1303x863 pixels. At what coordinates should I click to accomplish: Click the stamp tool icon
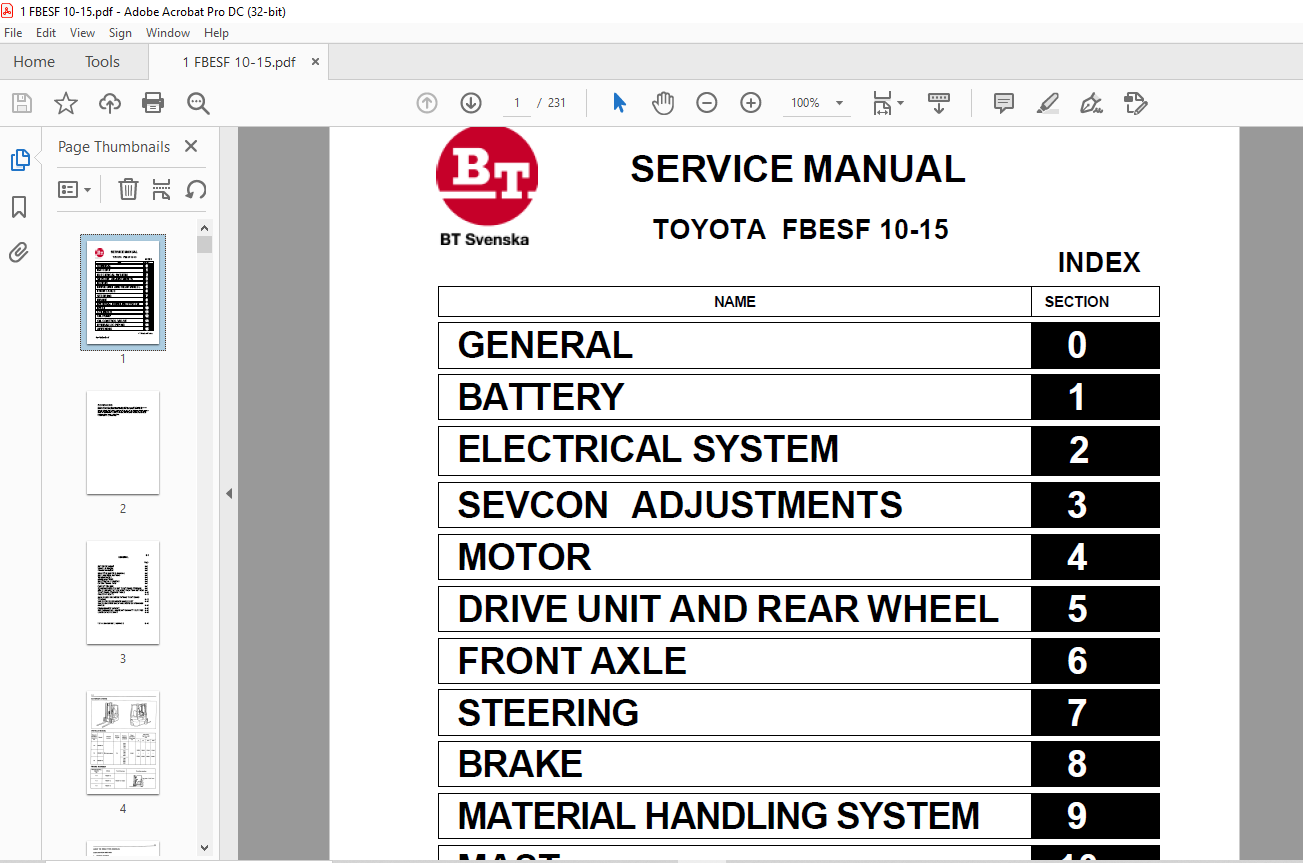pyautogui.click(x=1136, y=103)
